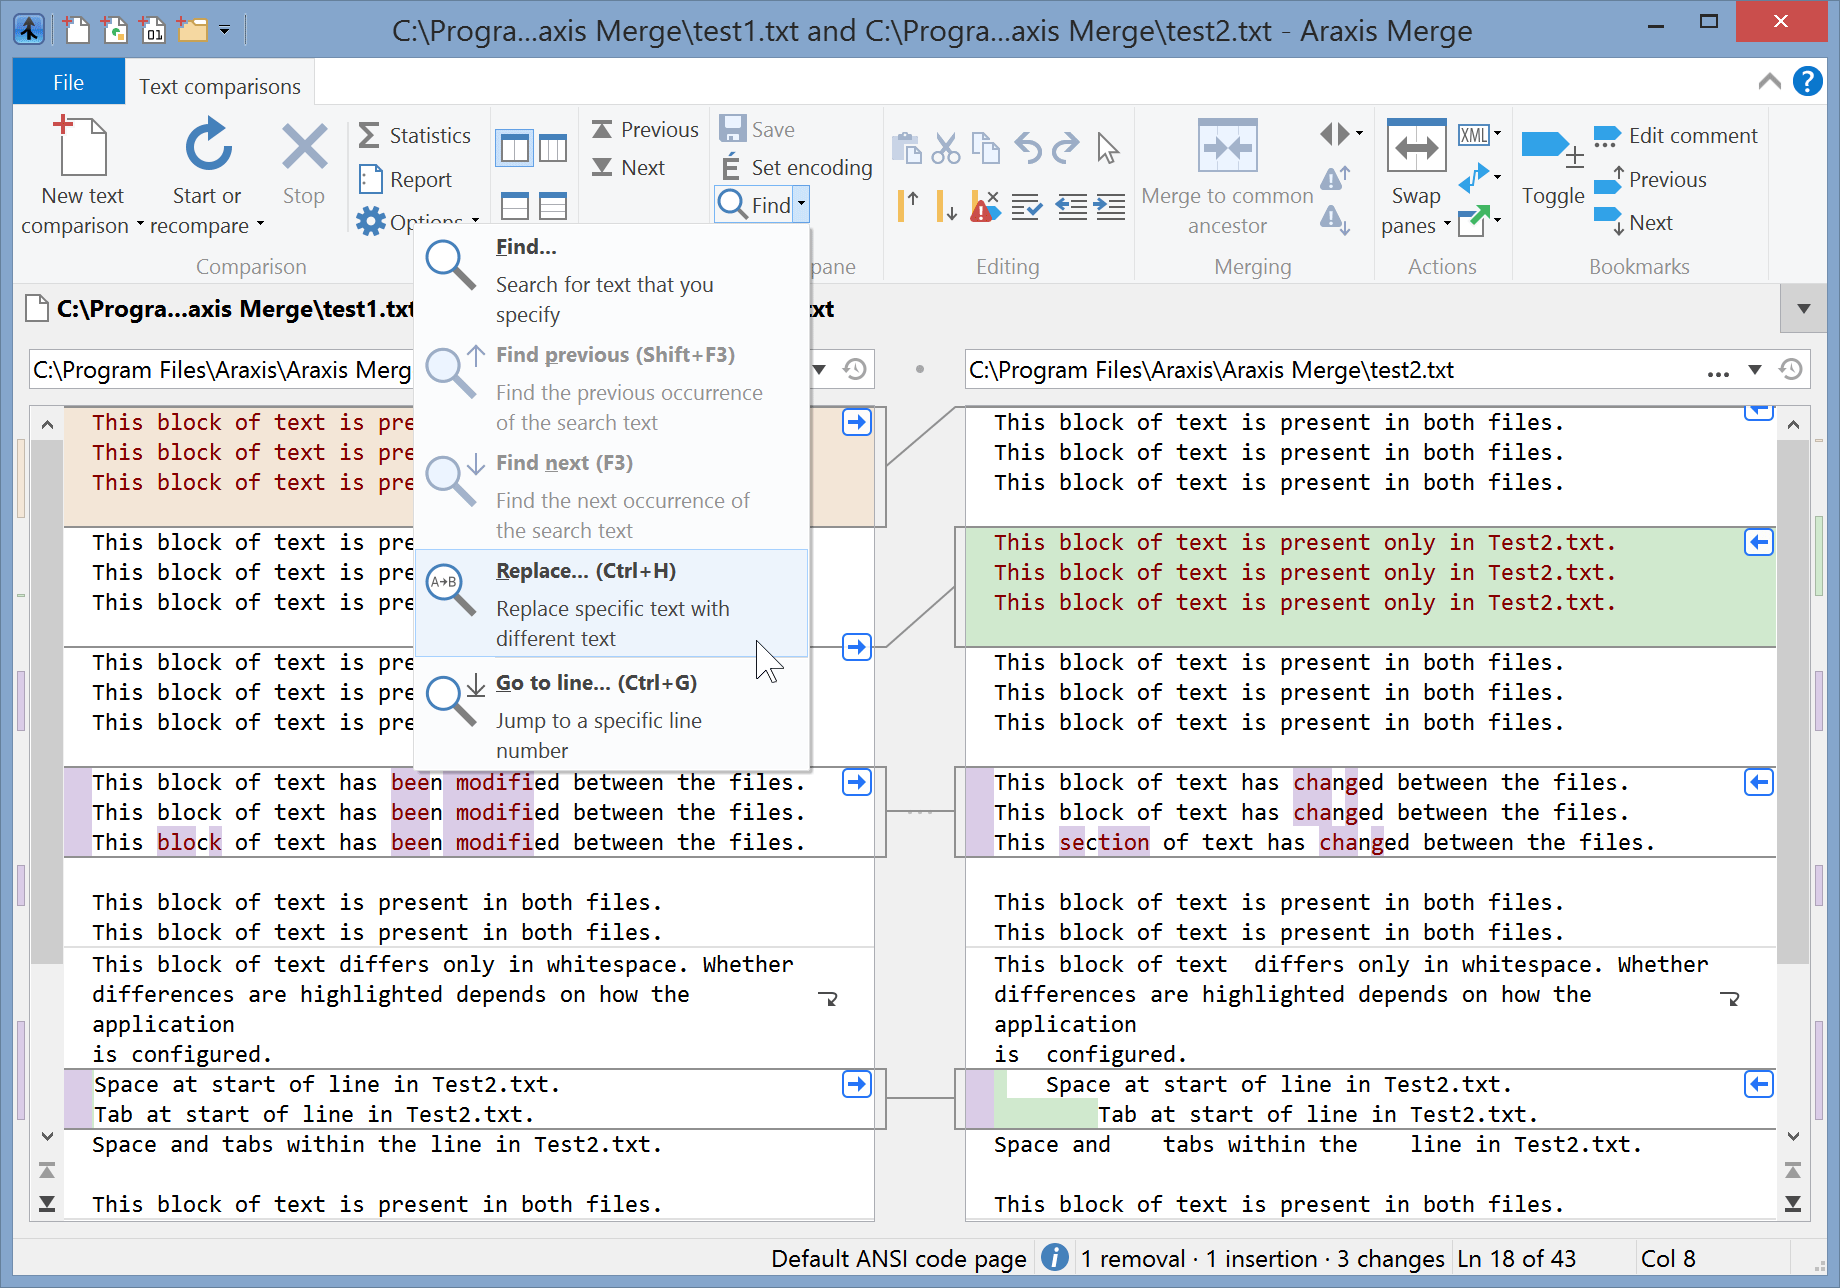Viewport: 1840px width, 1288px height.
Task: Click the right pane vertical scrollbar
Action: [x=1793, y=700]
